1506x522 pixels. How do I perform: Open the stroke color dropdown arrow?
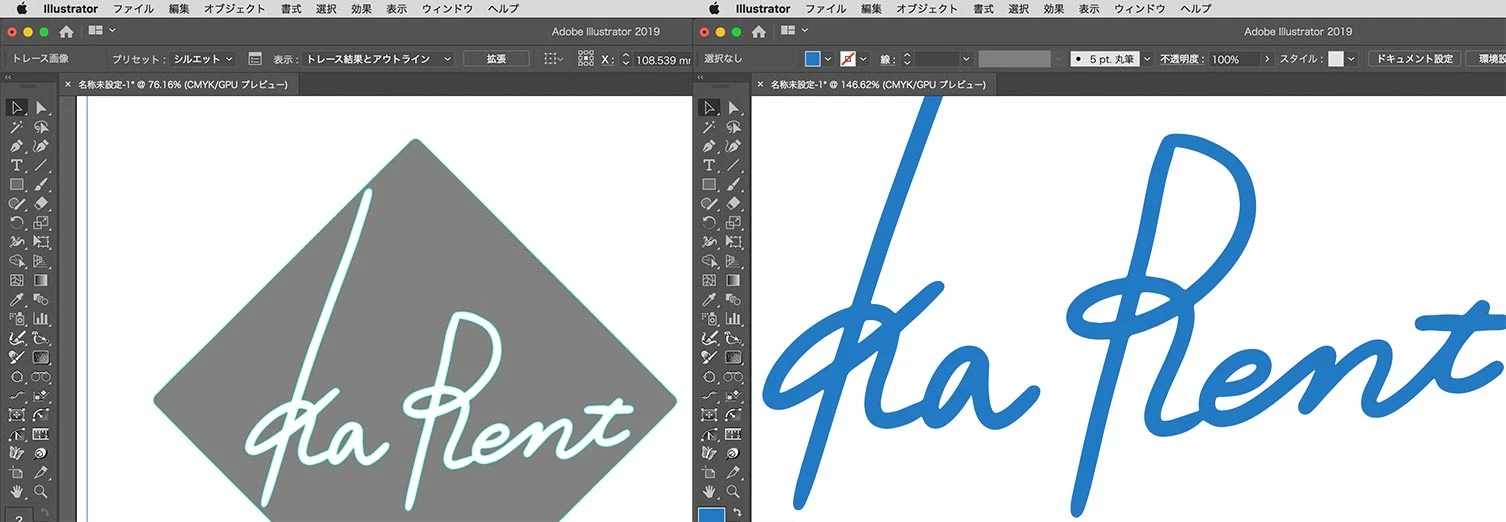[863, 59]
